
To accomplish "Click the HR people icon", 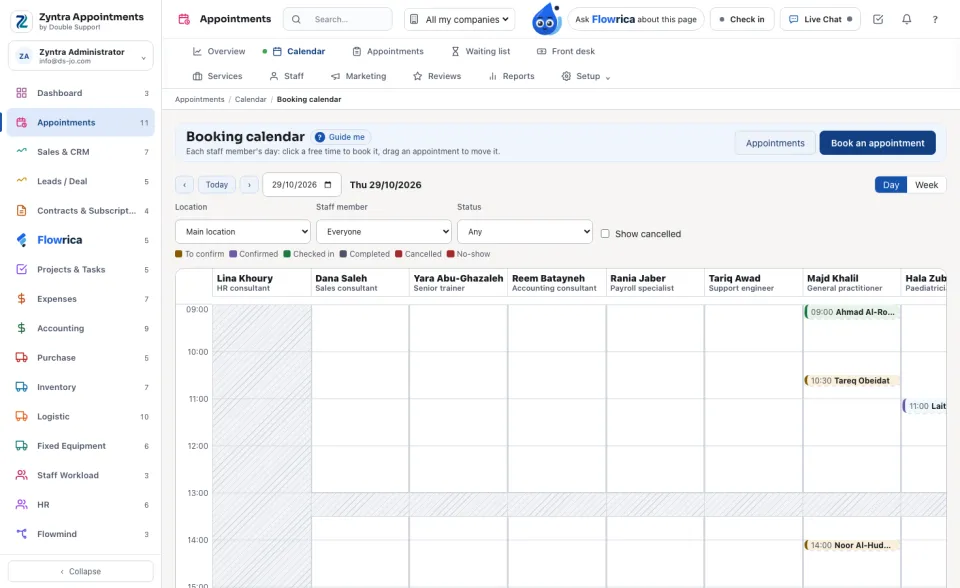I will tap(21, 504).
